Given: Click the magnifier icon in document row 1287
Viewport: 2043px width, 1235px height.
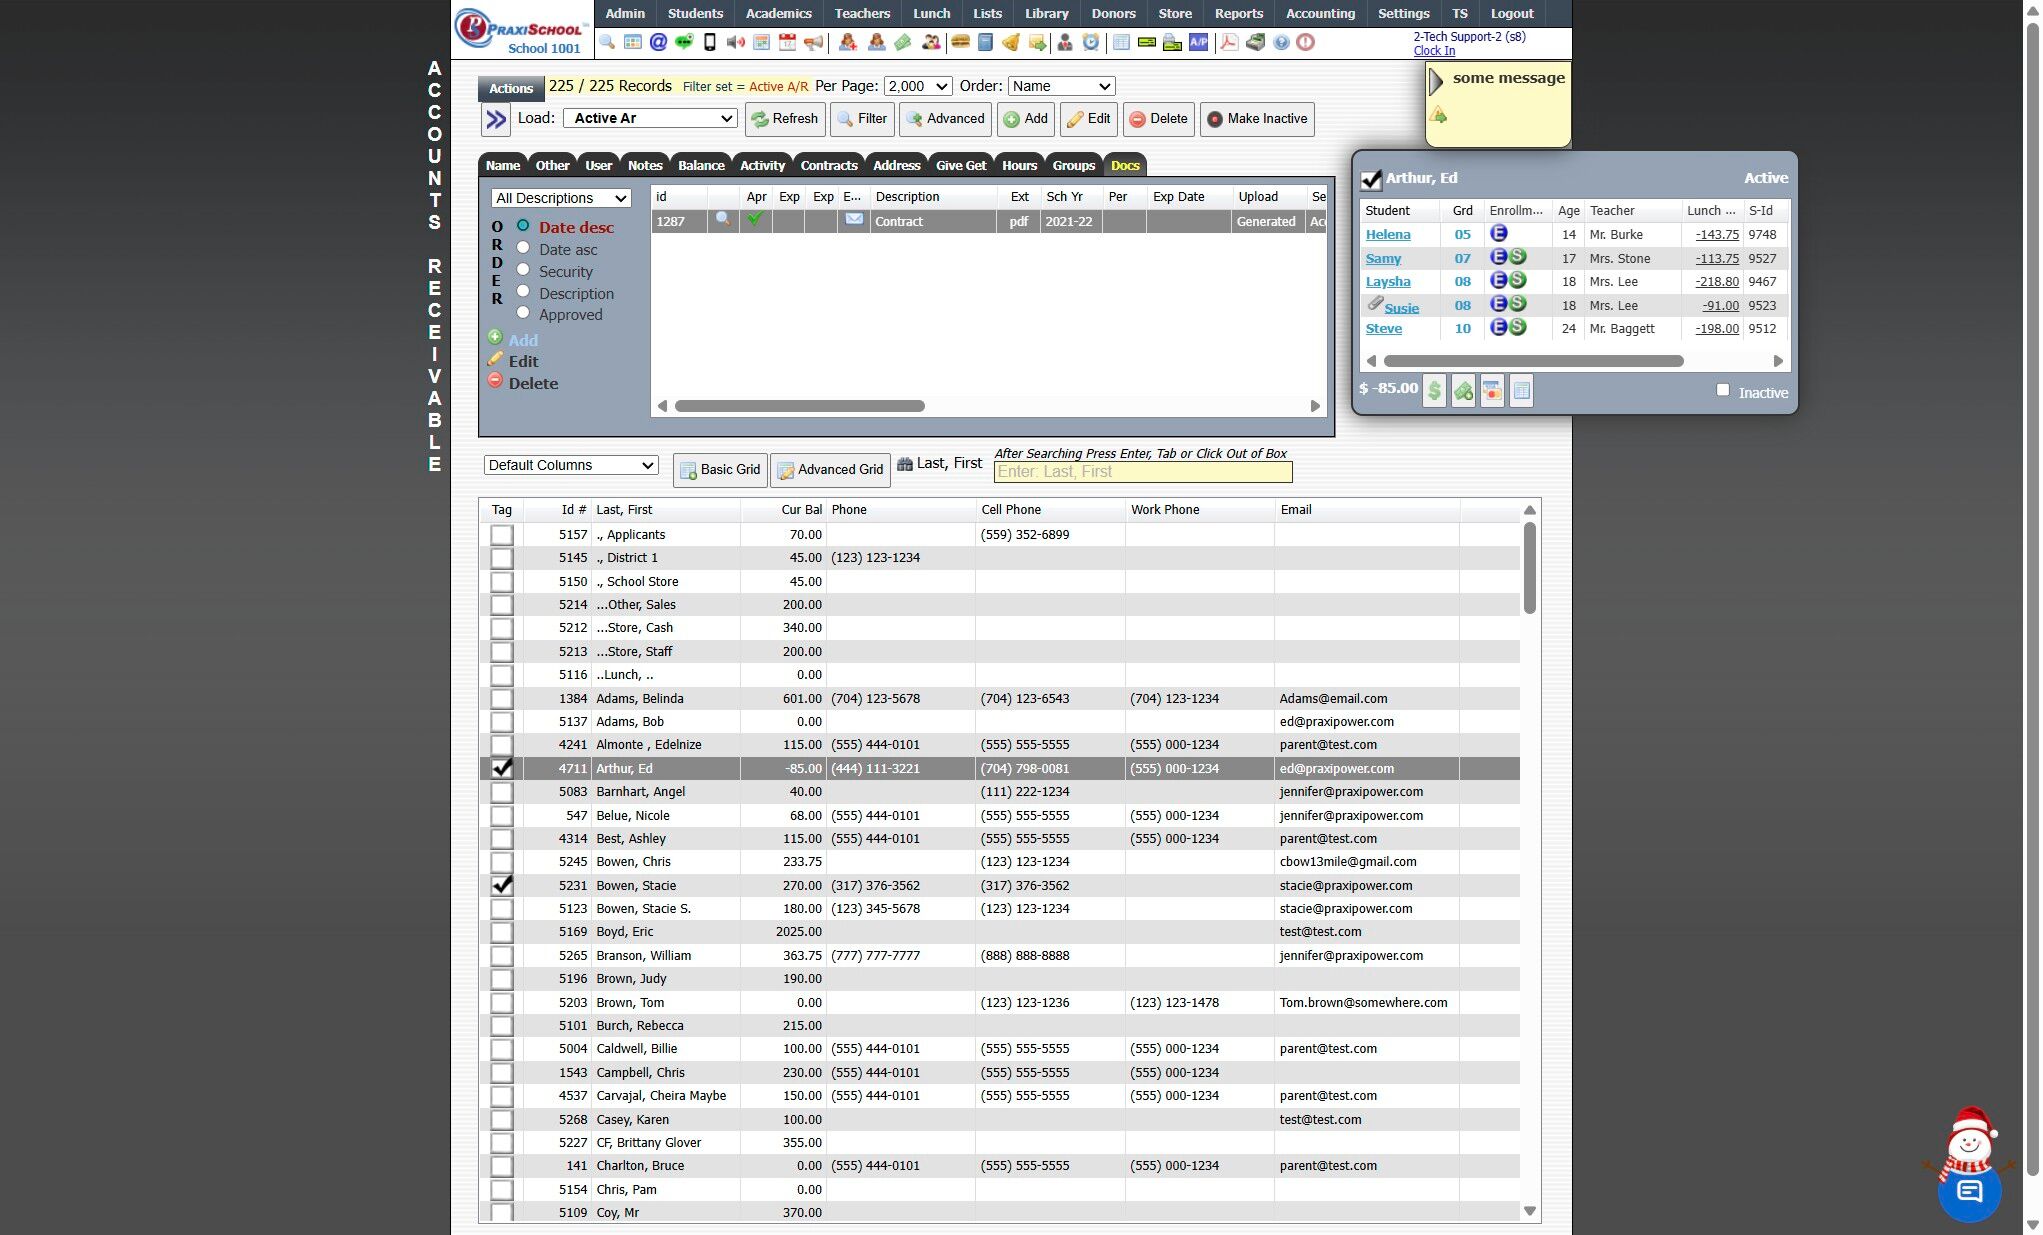Looking at the screenshot, I should coord(723,219).
